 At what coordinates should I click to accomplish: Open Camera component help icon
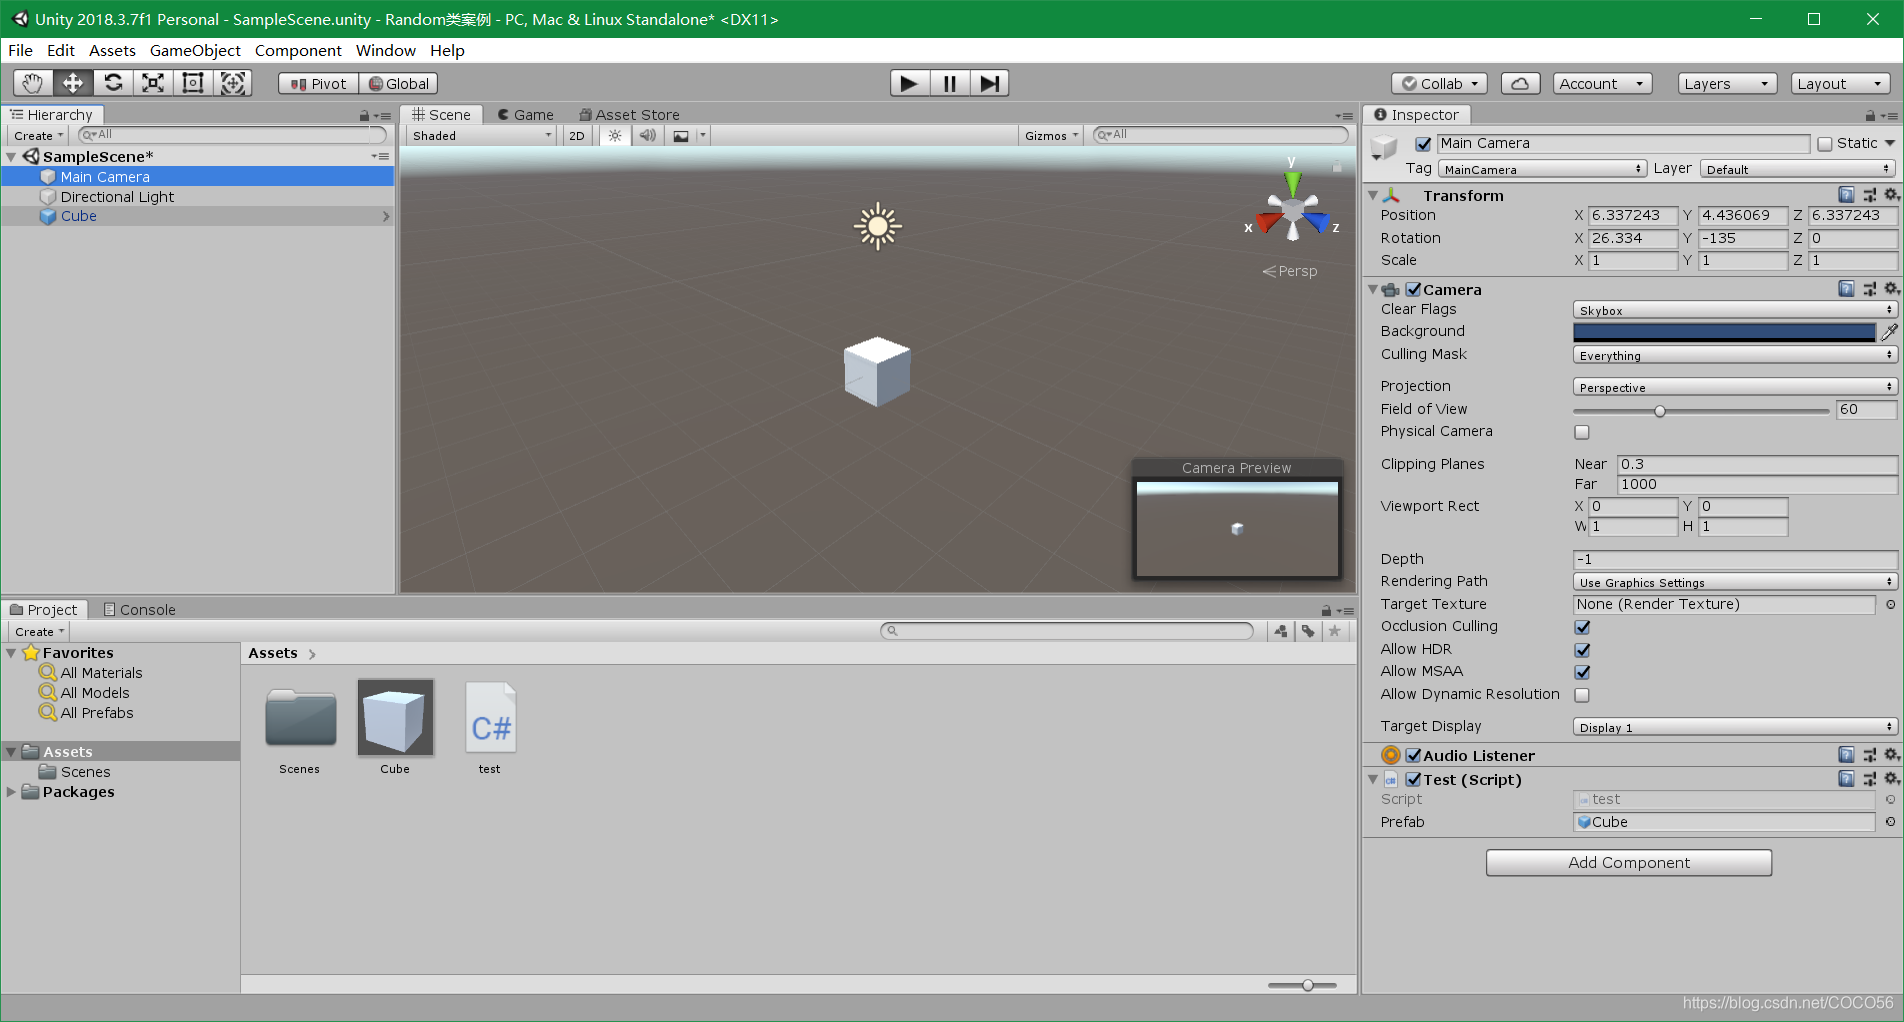pyautogui.click(x=1846, y=289)
